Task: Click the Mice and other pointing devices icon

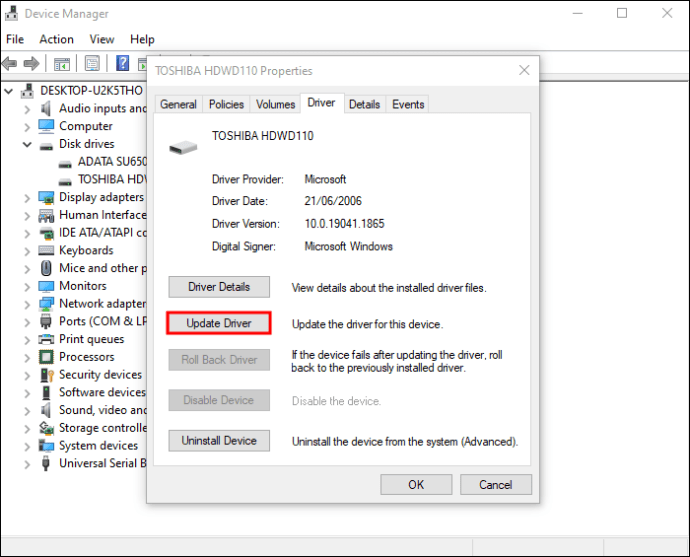Action: (46, 268)
